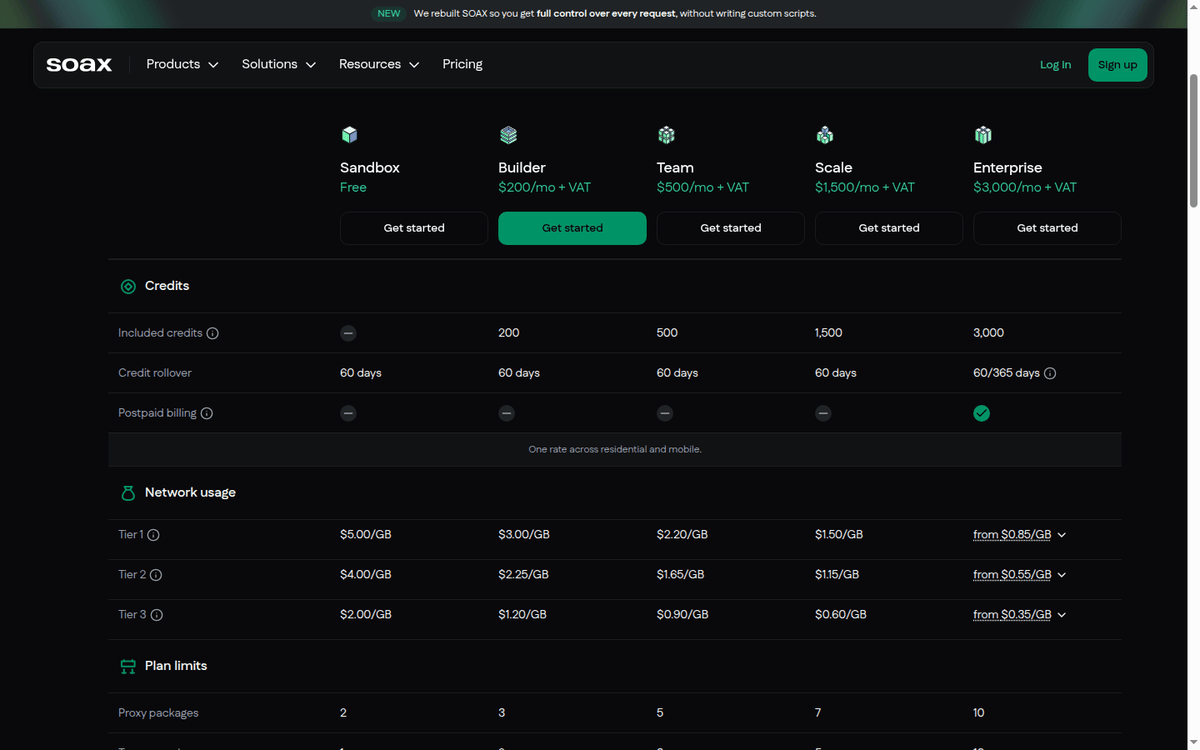Click the Included credits info icon
This screenshot has width=1200, height=750.
[212, 333]
